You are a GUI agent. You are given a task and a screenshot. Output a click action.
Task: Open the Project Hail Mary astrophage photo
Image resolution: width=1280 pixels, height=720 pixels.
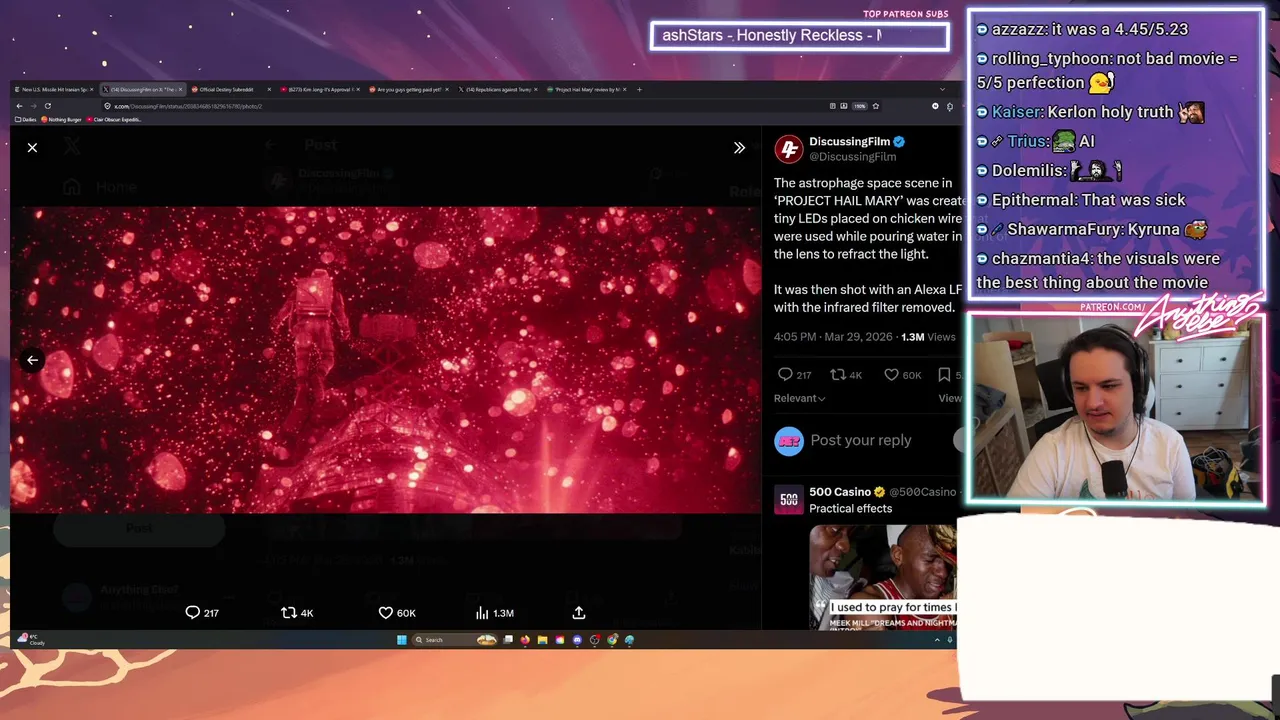385,360
